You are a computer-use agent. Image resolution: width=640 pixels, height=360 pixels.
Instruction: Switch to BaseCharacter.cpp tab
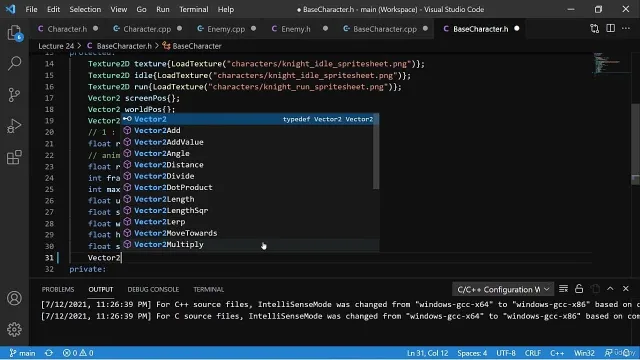[x=385, y=29]
